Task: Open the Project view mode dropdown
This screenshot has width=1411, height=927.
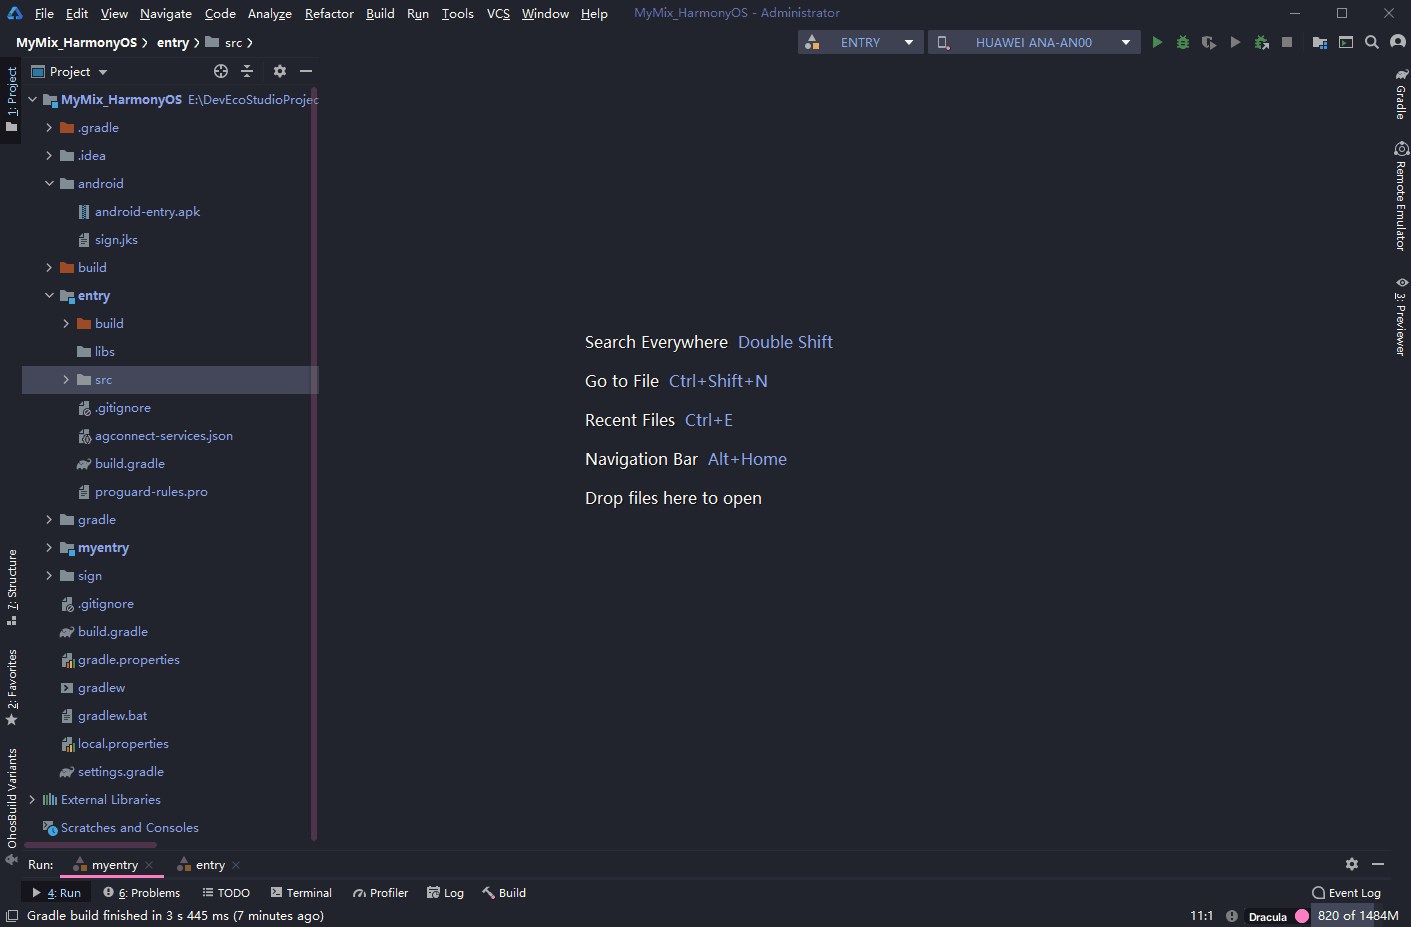Action: pos(69,71)
